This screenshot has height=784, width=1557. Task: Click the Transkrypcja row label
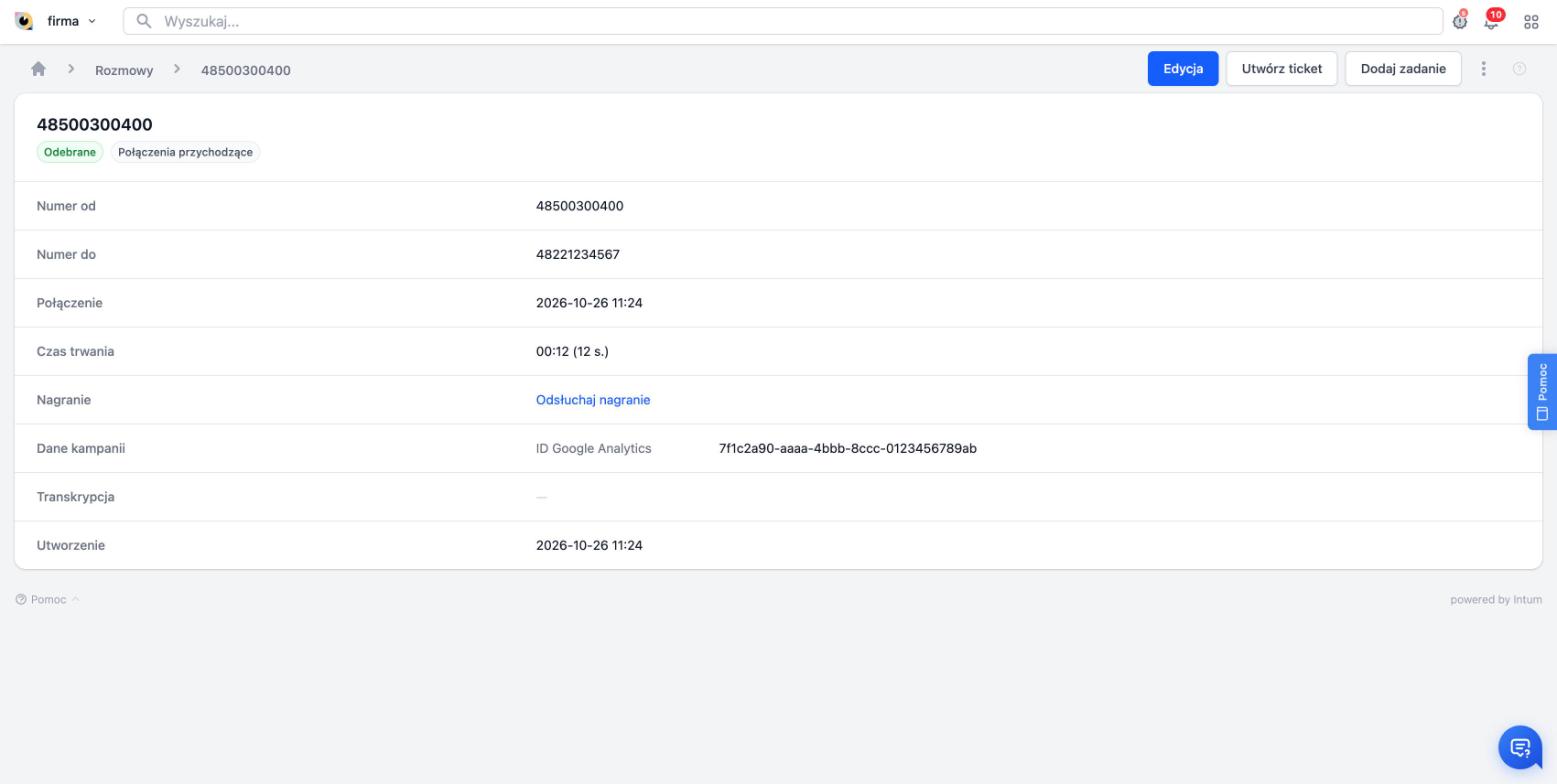pyautogui.click(x=76, y=497)
